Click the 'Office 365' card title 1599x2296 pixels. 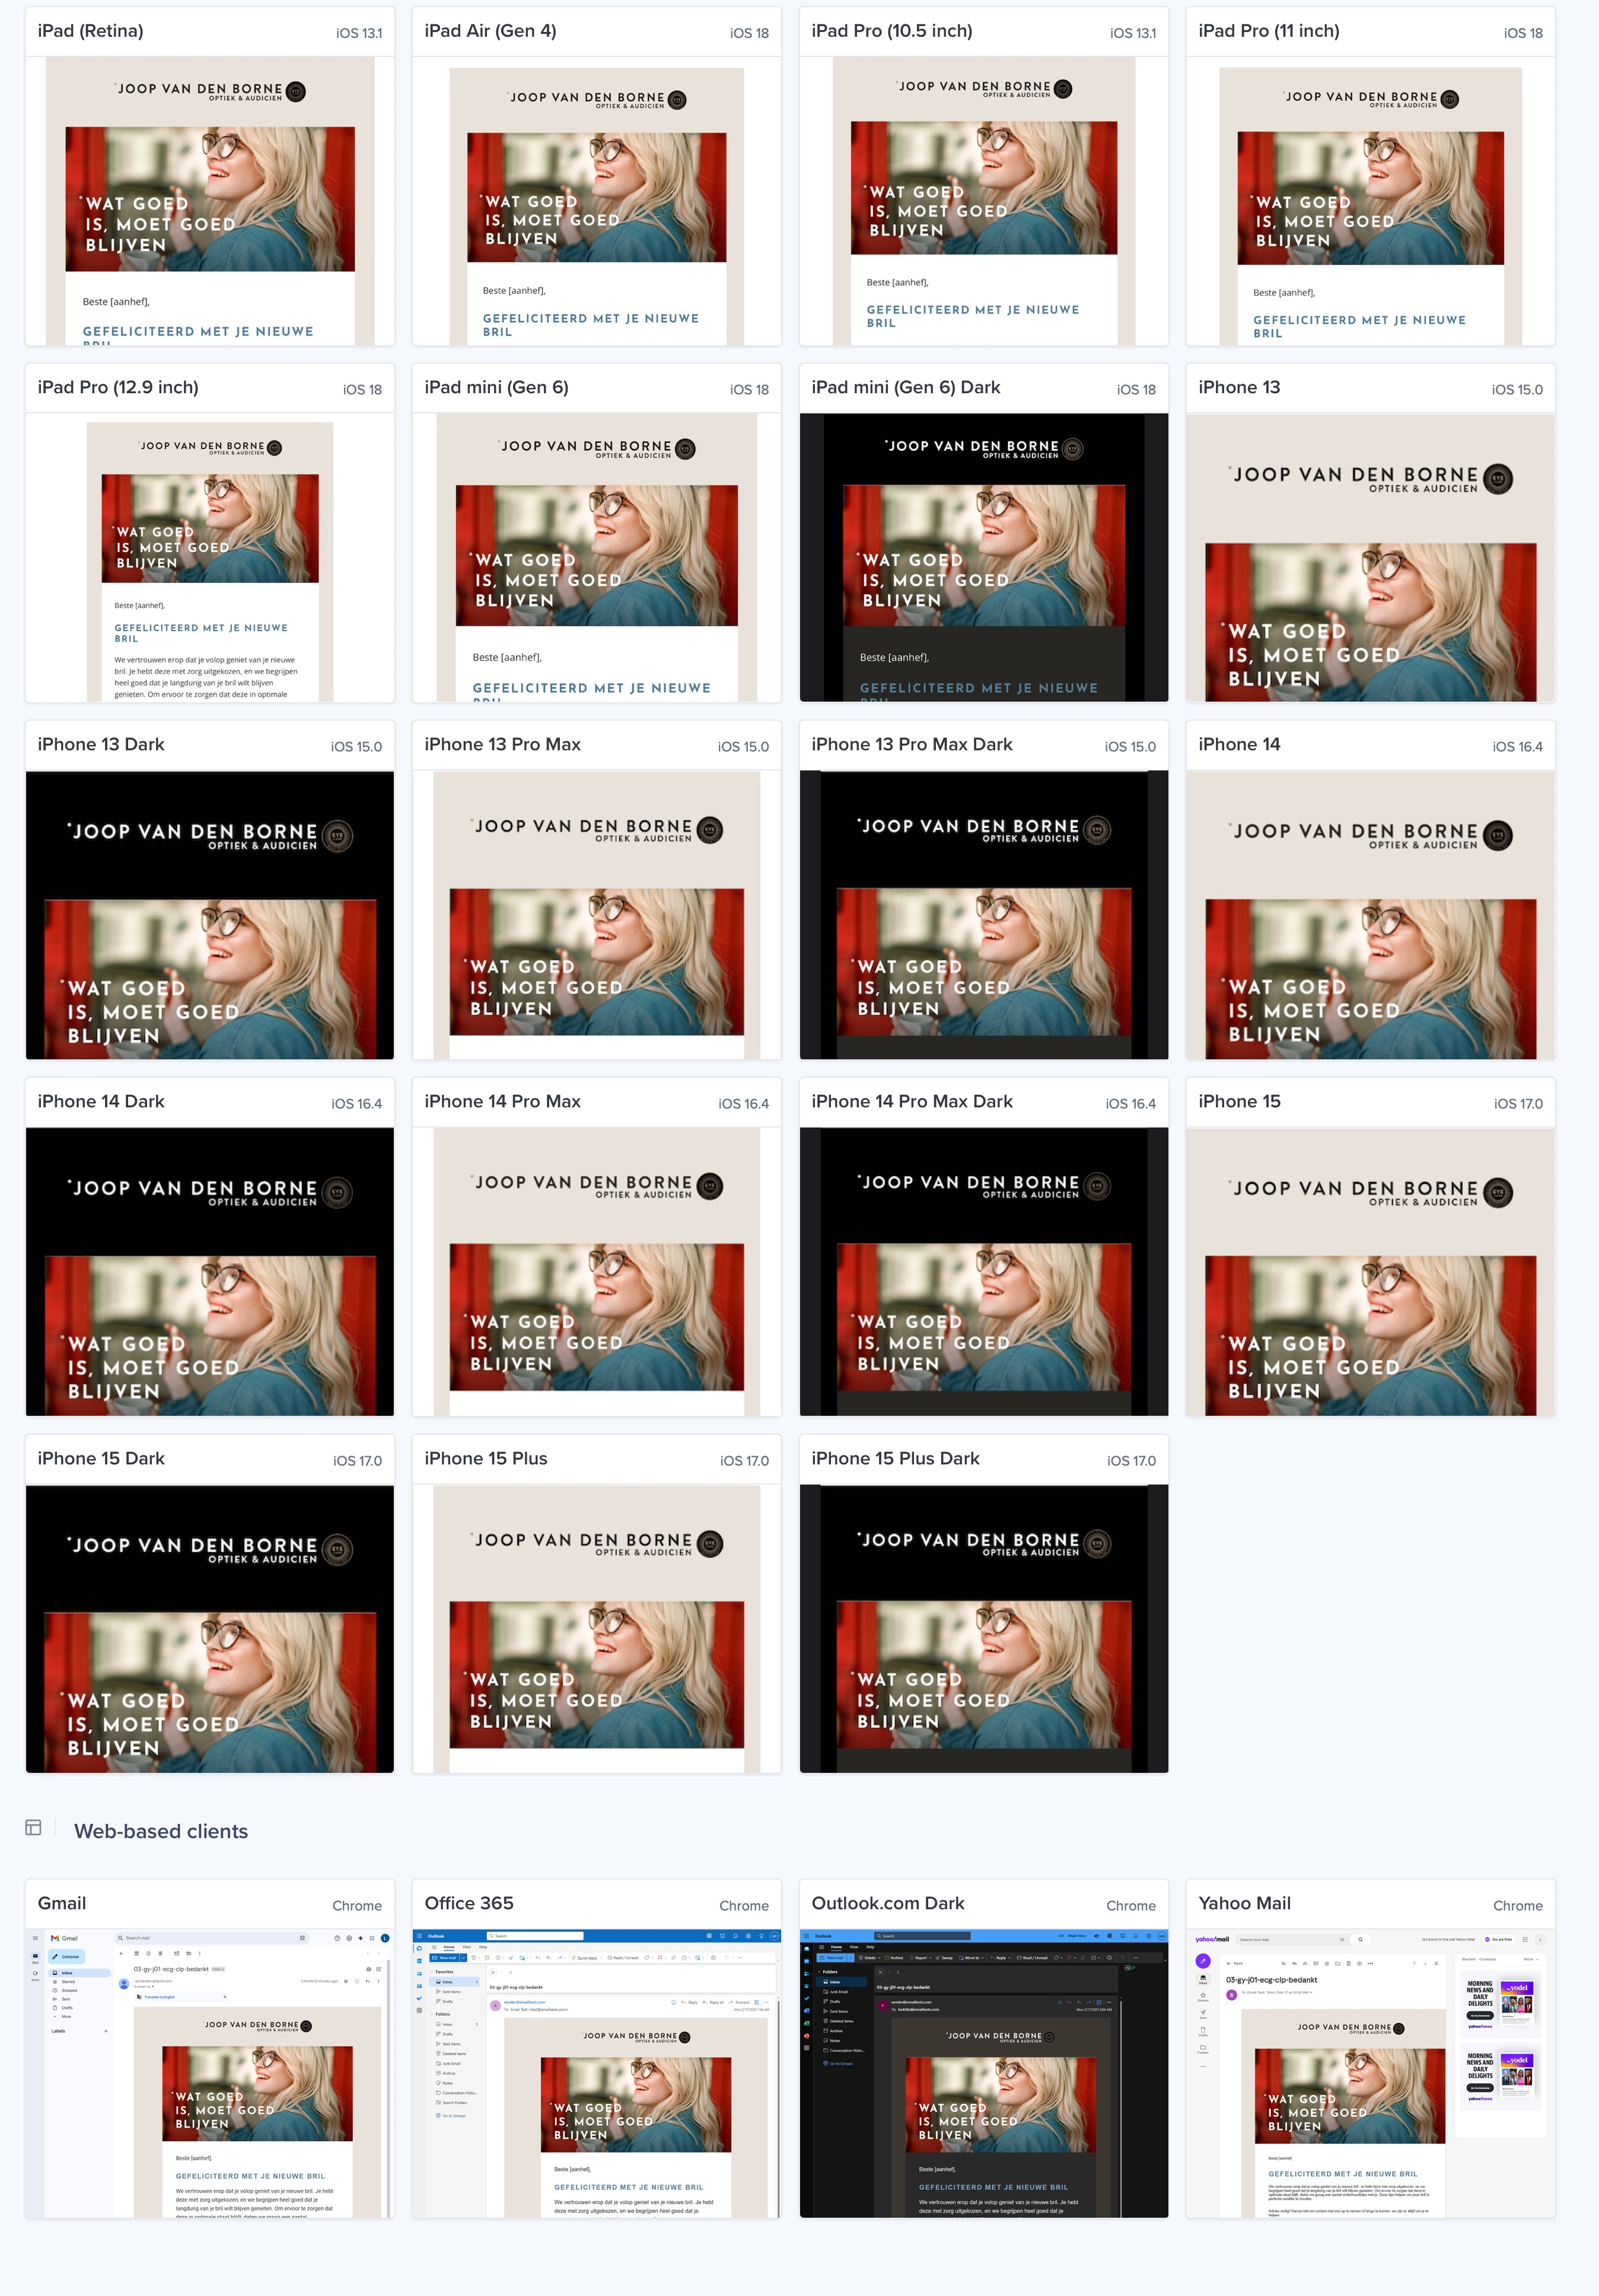click(469, 1904)
